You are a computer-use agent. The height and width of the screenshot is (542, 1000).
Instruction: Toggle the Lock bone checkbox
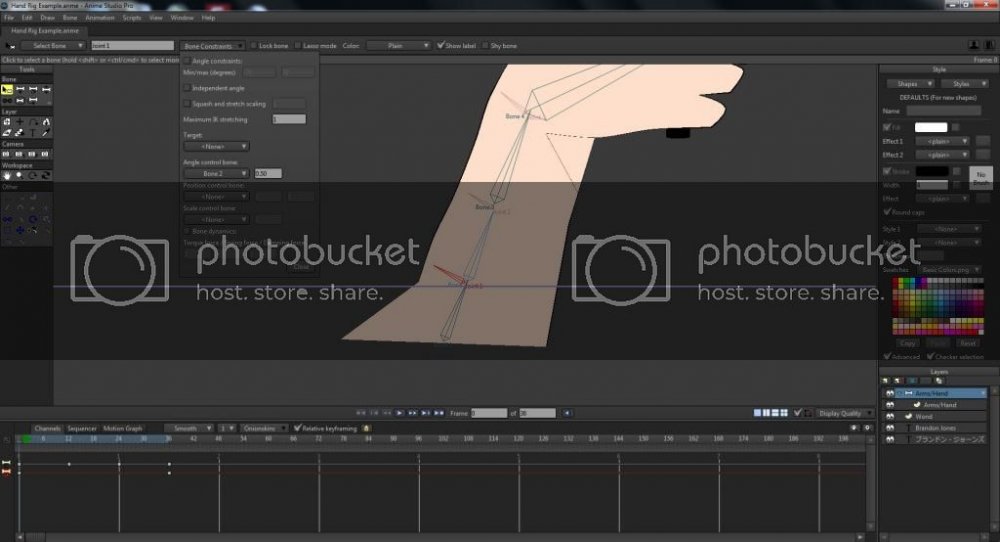coord(254,46)
